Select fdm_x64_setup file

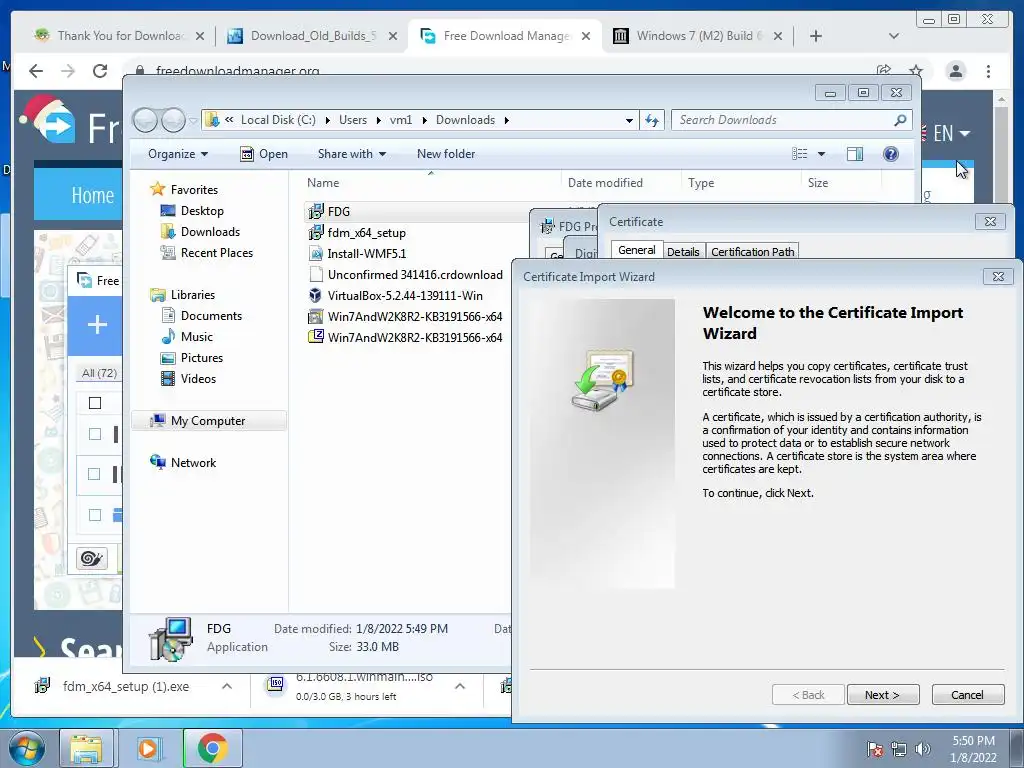click(366, 232)
